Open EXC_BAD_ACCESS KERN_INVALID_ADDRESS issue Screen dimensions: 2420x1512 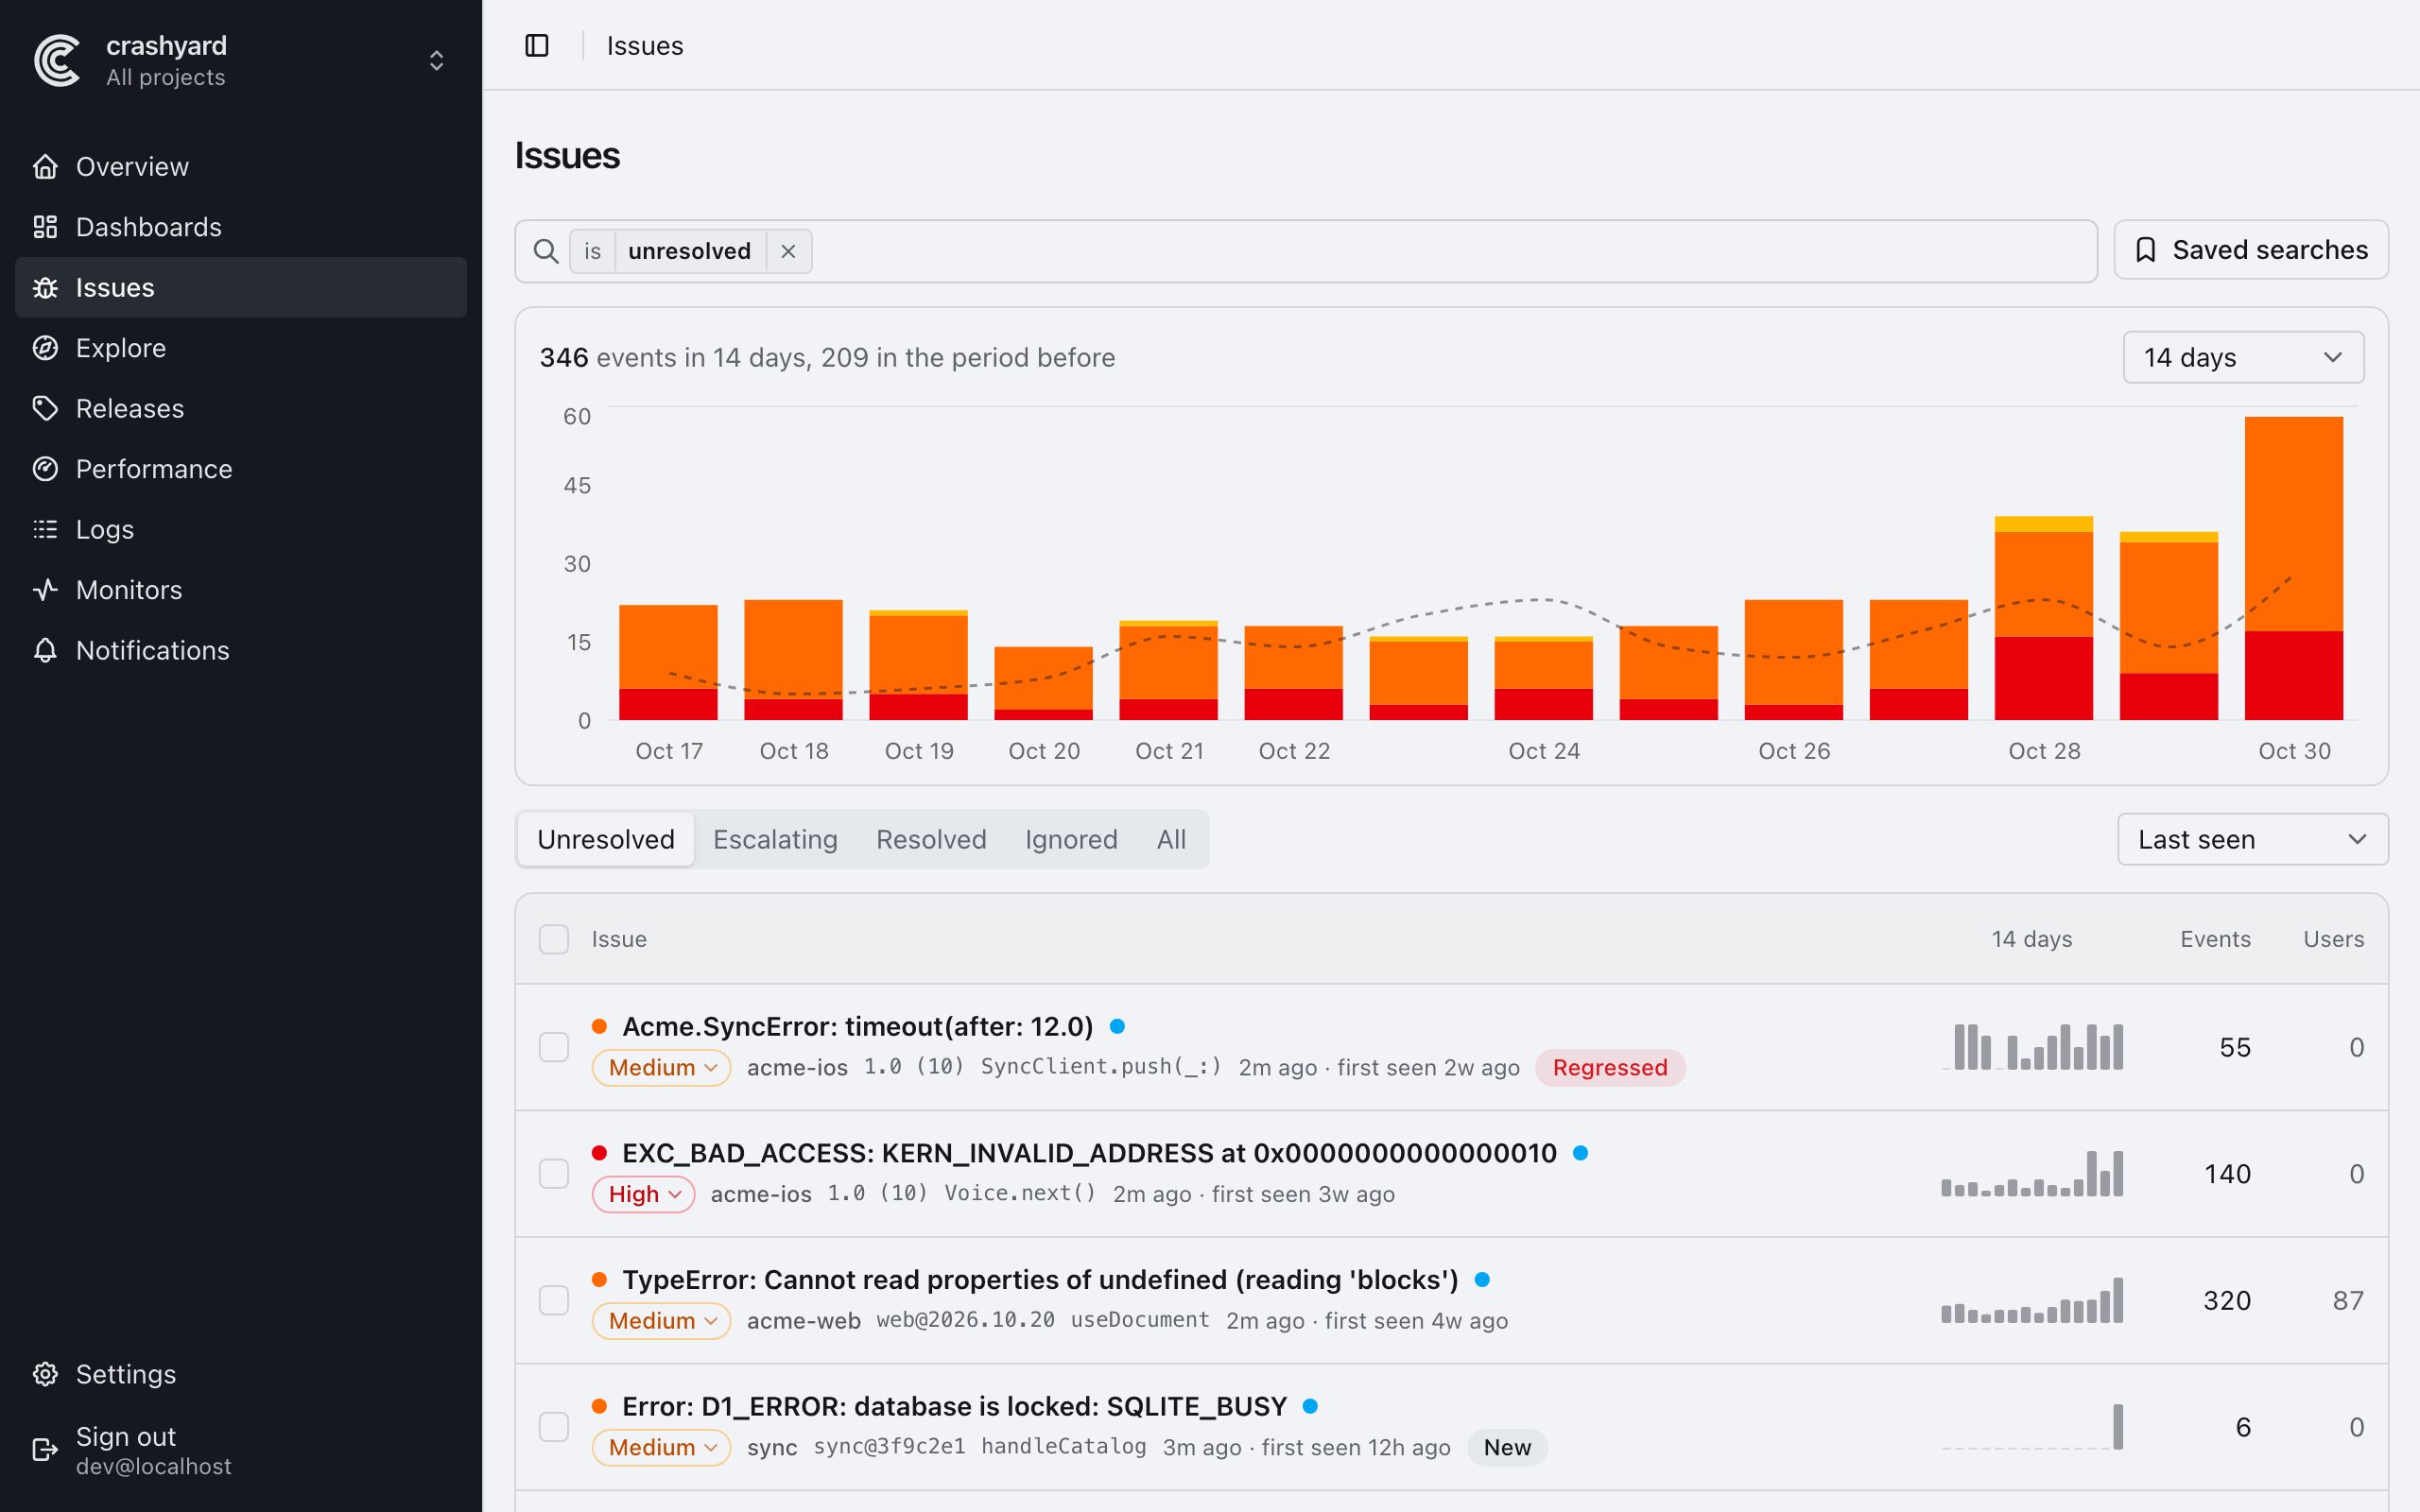point(1089,1153)
